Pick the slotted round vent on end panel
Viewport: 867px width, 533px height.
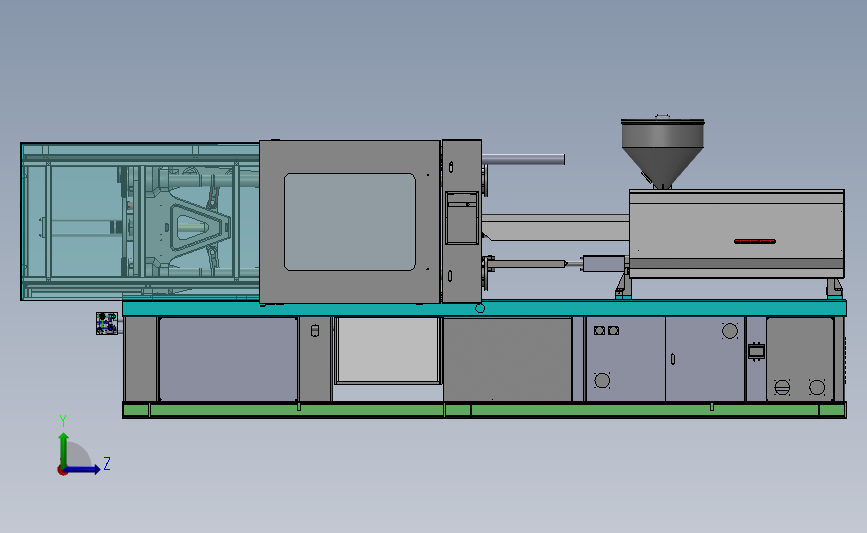click(x=782, y=388)
